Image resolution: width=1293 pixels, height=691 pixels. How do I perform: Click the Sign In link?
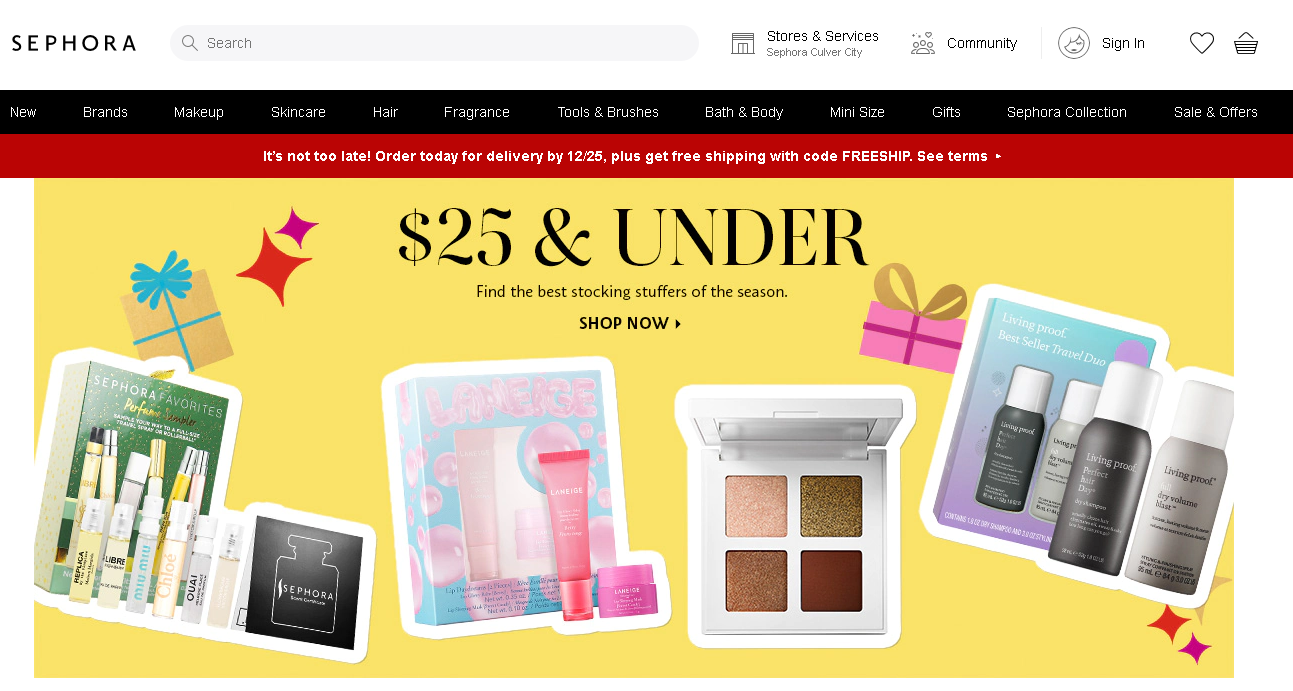[x=1123, y=43]
